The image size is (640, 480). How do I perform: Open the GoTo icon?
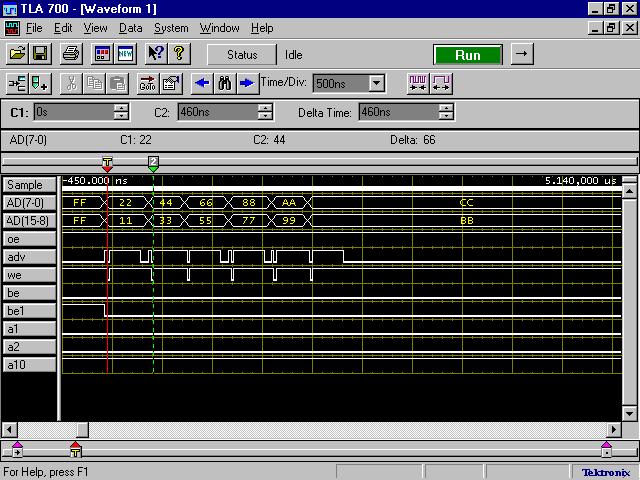tap(148, 83)
